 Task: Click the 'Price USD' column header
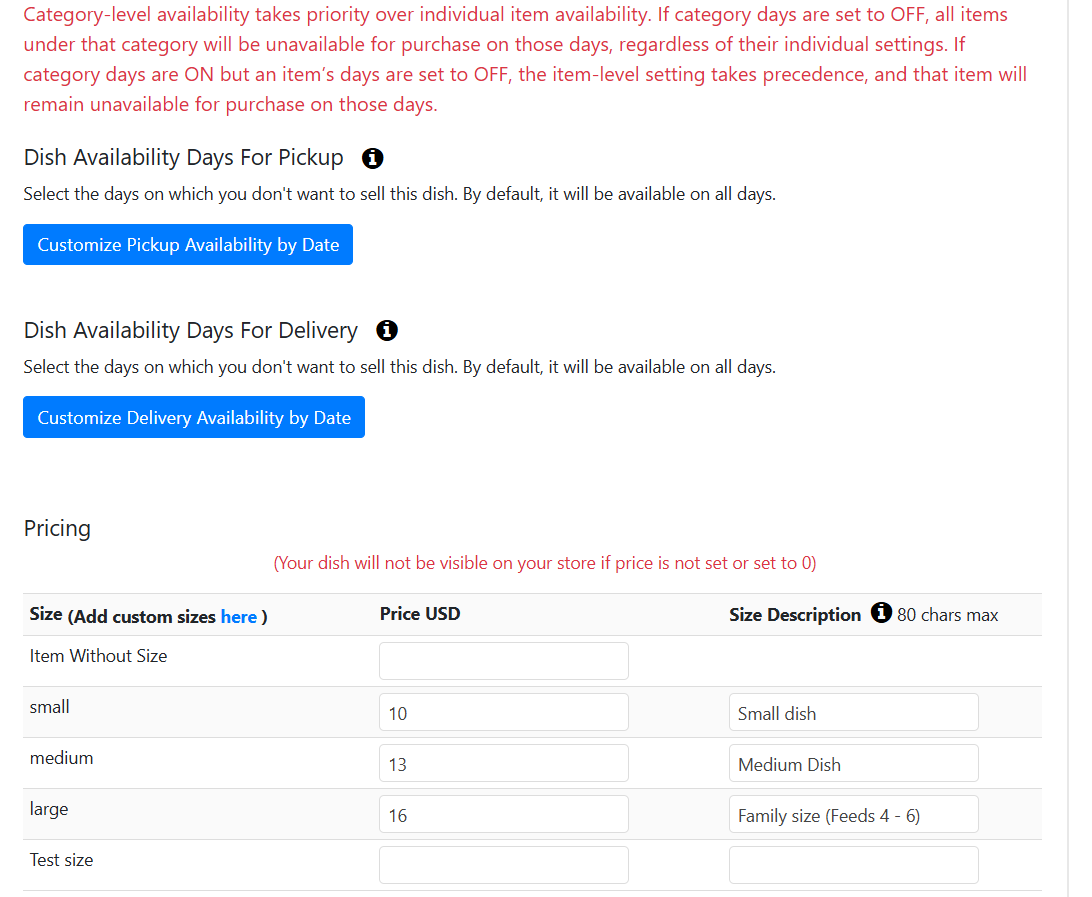click(420, 614)
